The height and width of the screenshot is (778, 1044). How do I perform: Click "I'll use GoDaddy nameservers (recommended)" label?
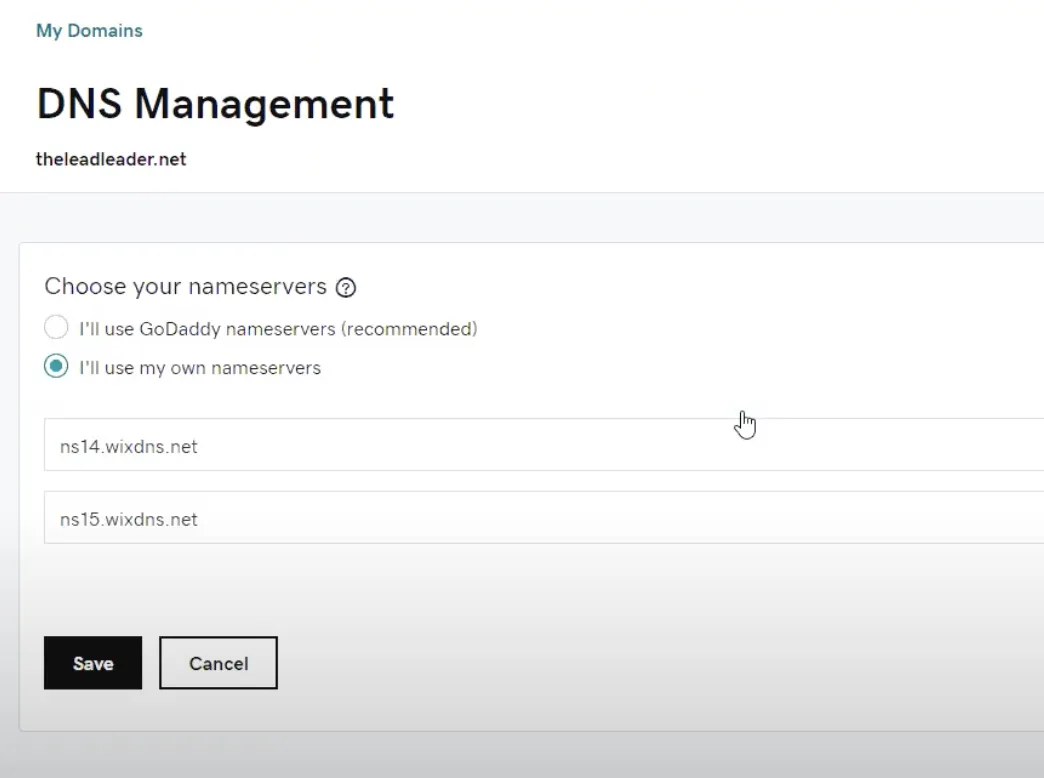[x=278, y=329]
